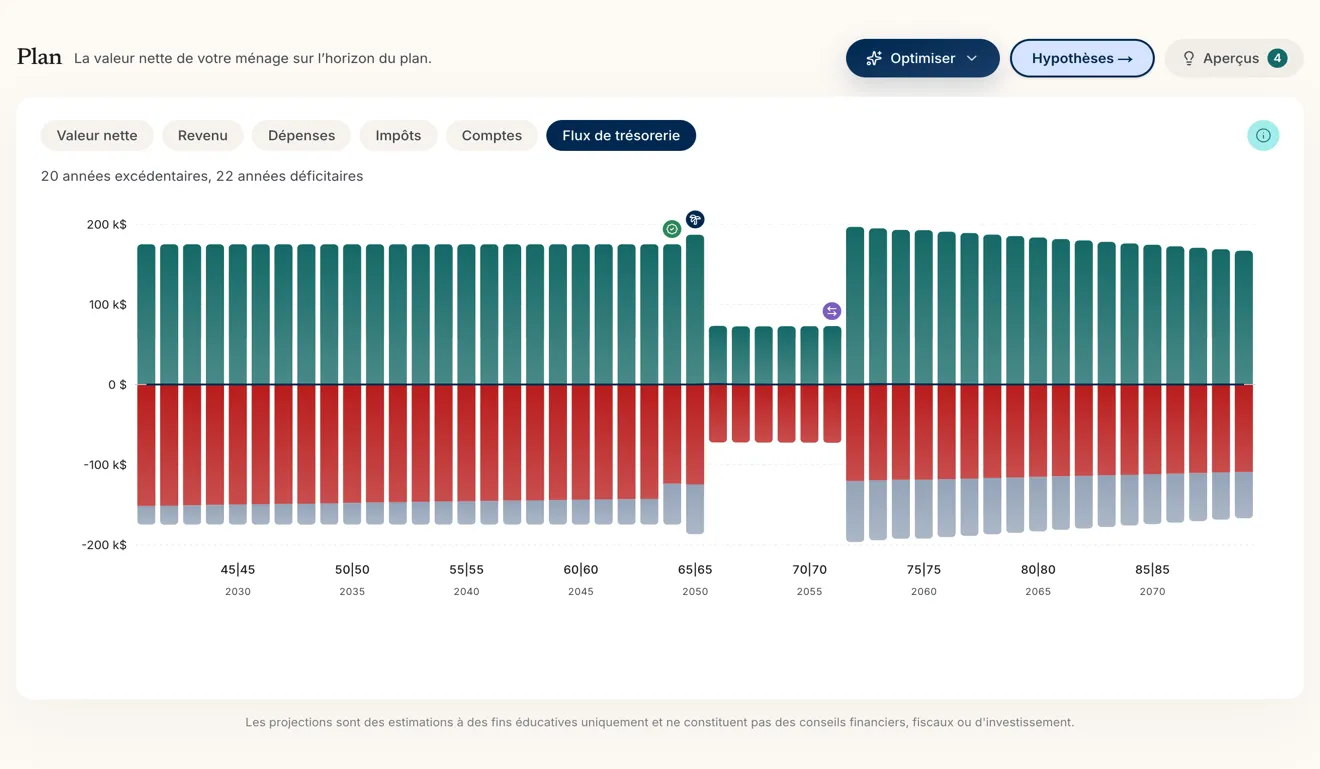
Task: Open the Aperçus panel
Action: pos(1234,58)
